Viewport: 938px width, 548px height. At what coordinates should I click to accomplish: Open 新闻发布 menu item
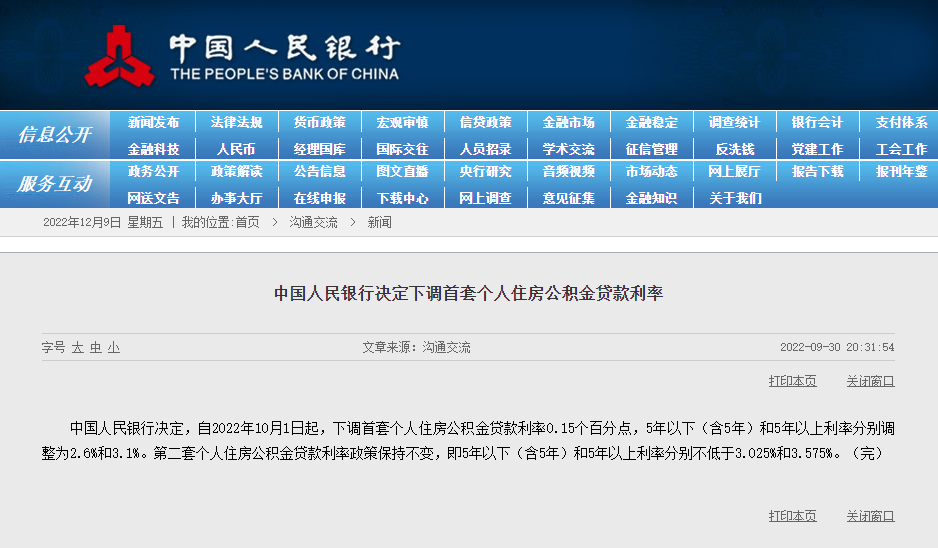click(x=153, y=122)
